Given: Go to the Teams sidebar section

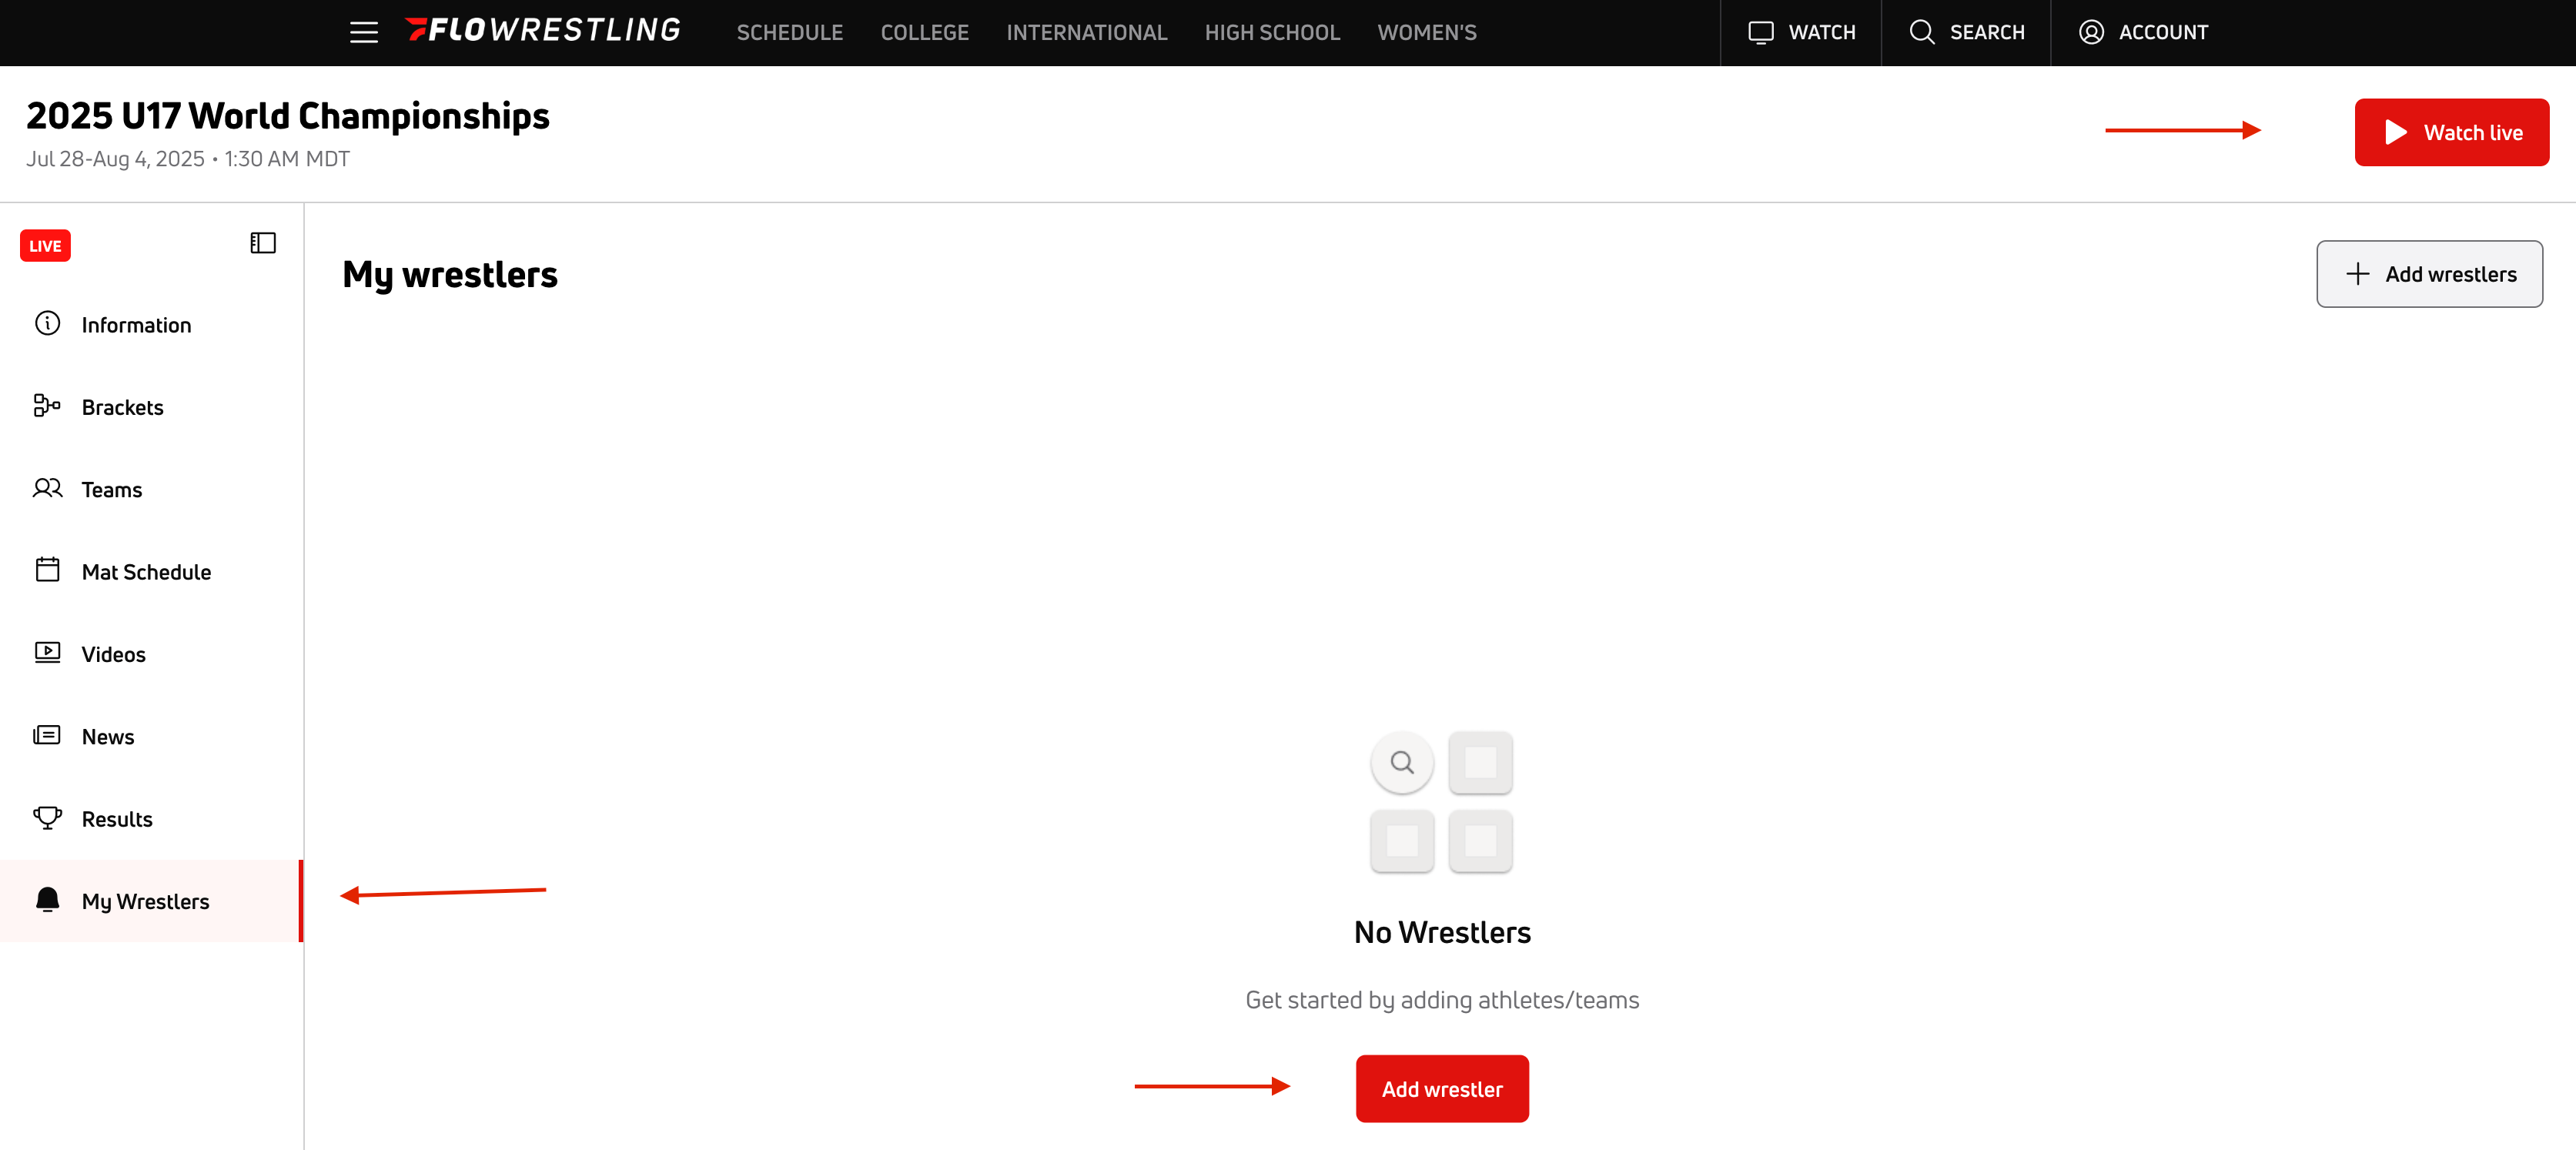Looking at the screenshot, I should pos(151,489).
